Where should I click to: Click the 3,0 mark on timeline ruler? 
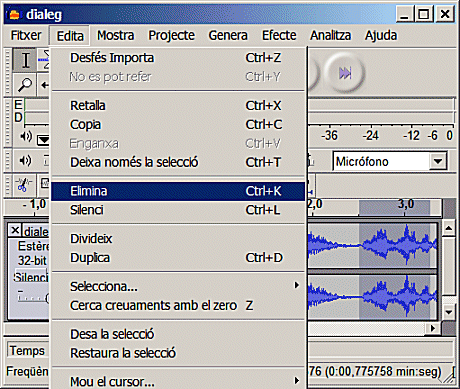point(406,204)
